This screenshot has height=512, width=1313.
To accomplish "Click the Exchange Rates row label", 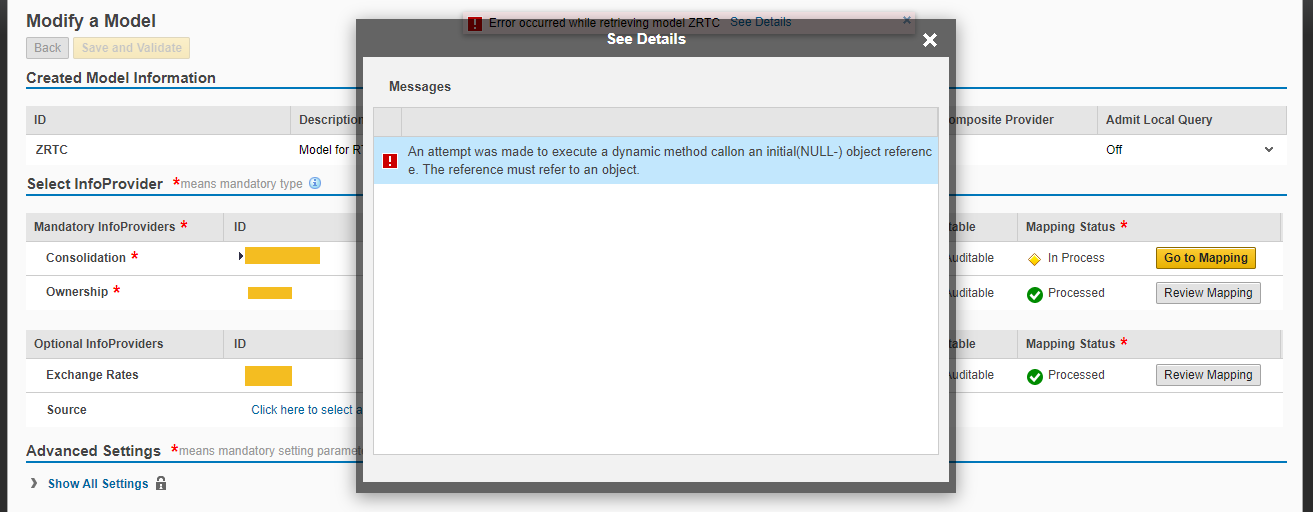I will tap(92, 375).
